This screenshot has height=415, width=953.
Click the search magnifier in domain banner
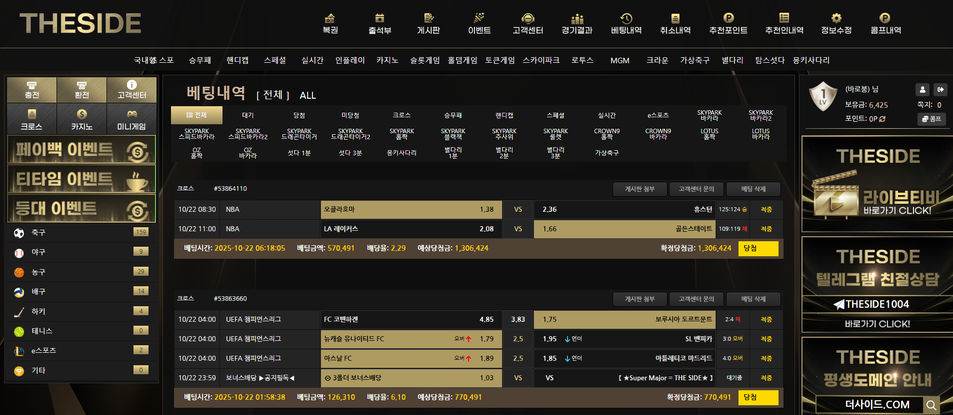pyautogui.click(x=932, y=404)
